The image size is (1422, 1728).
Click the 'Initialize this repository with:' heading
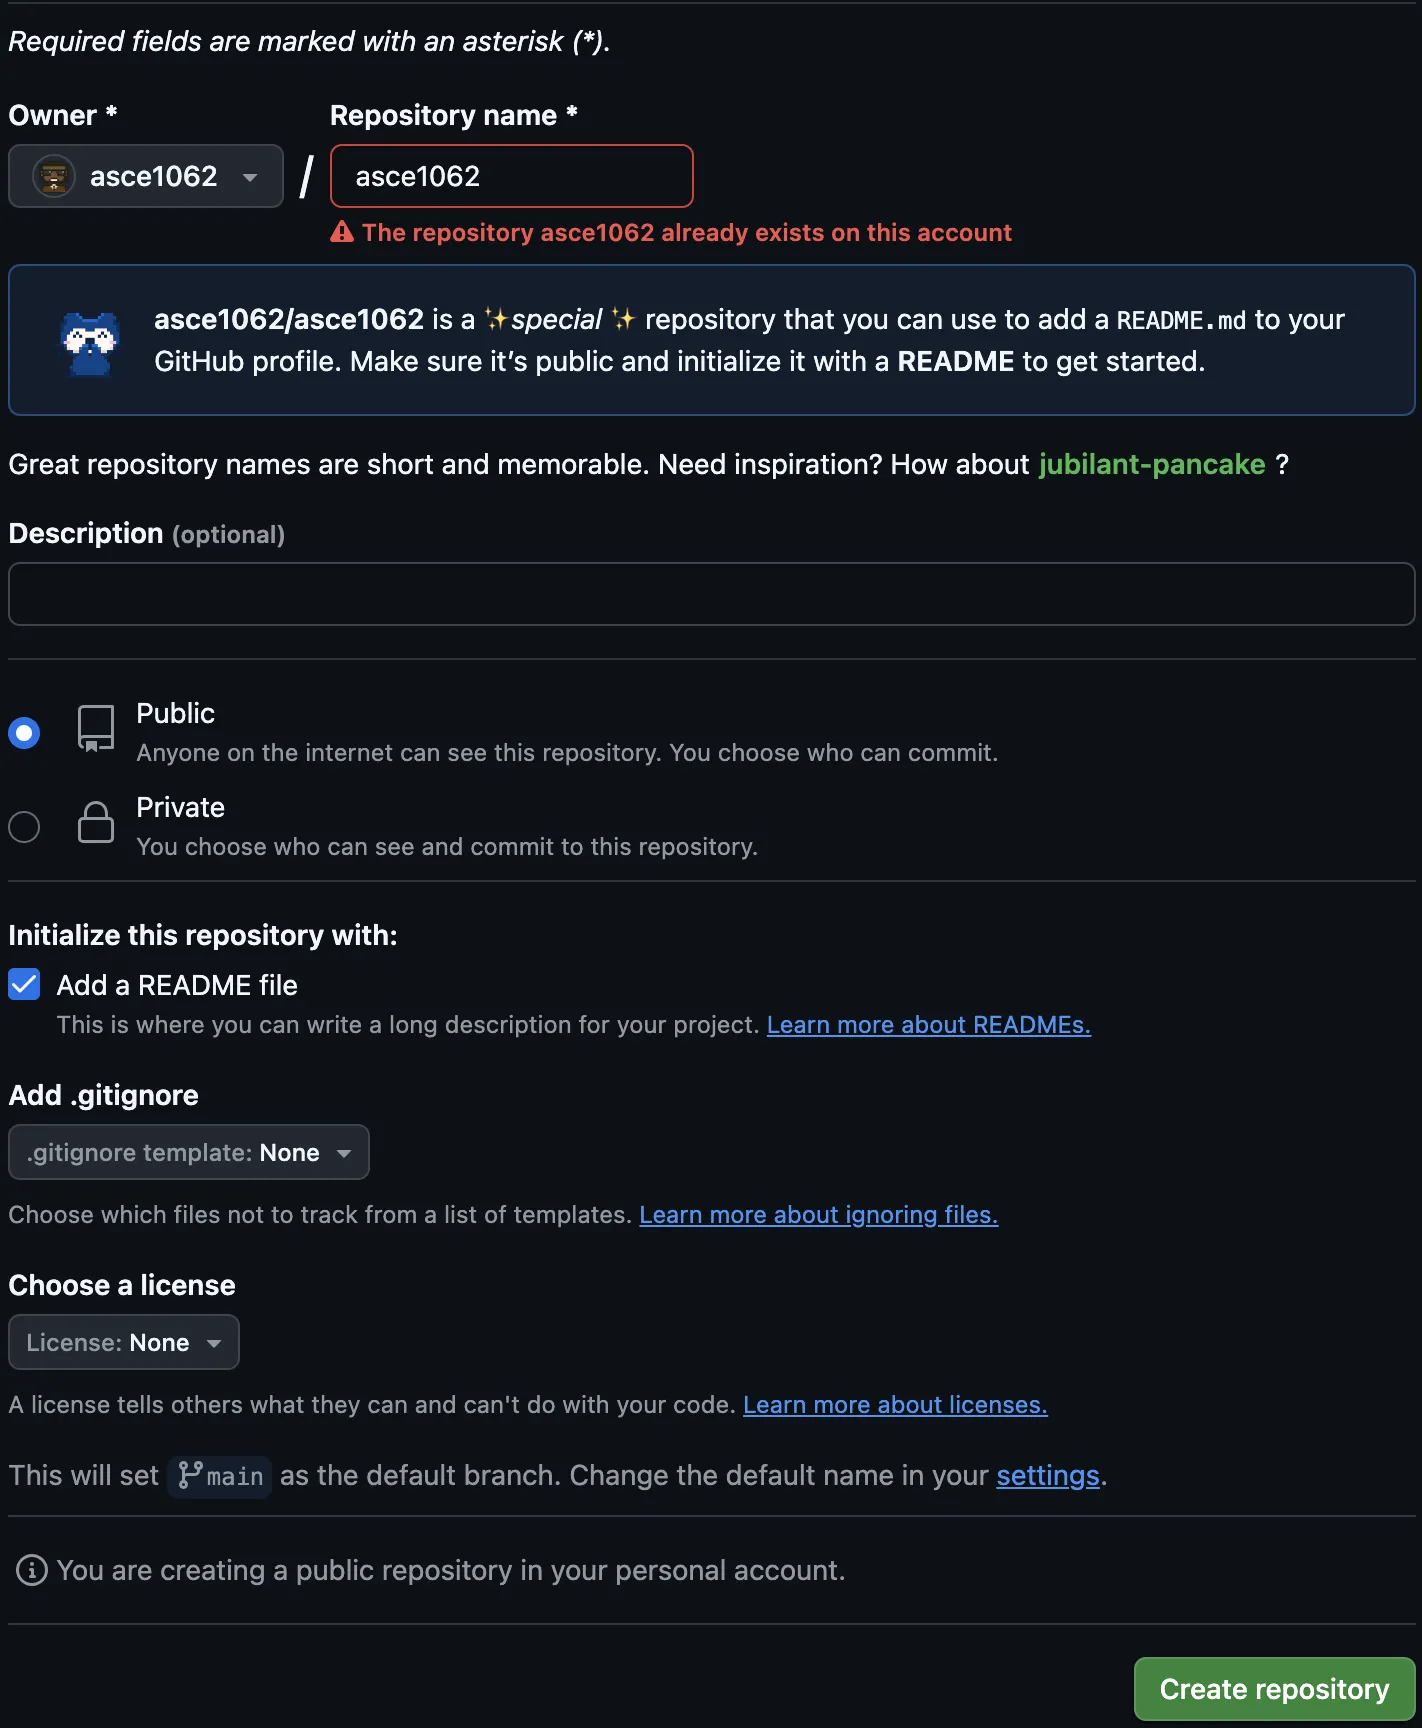coord(203,935)
